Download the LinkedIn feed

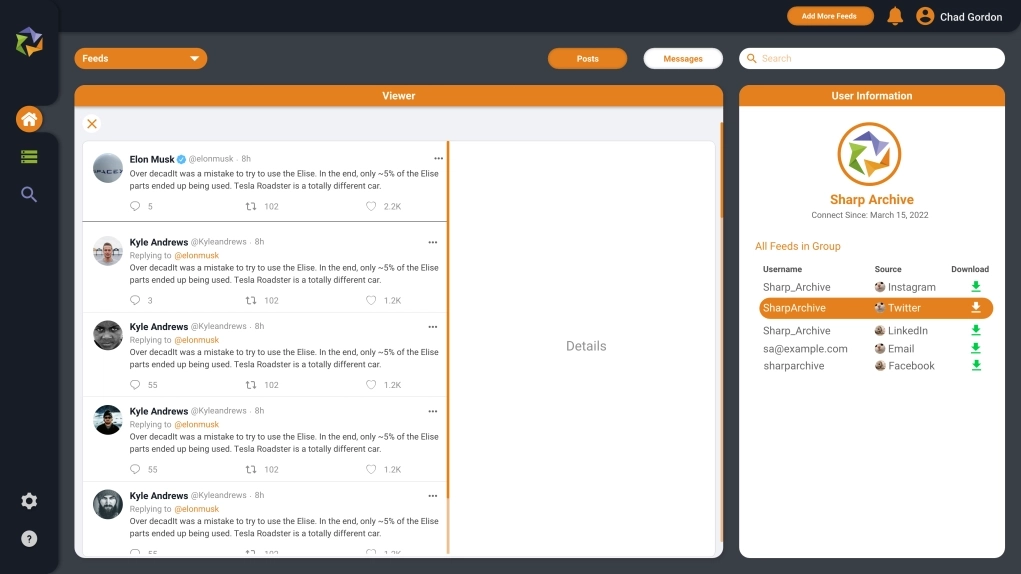976,330
